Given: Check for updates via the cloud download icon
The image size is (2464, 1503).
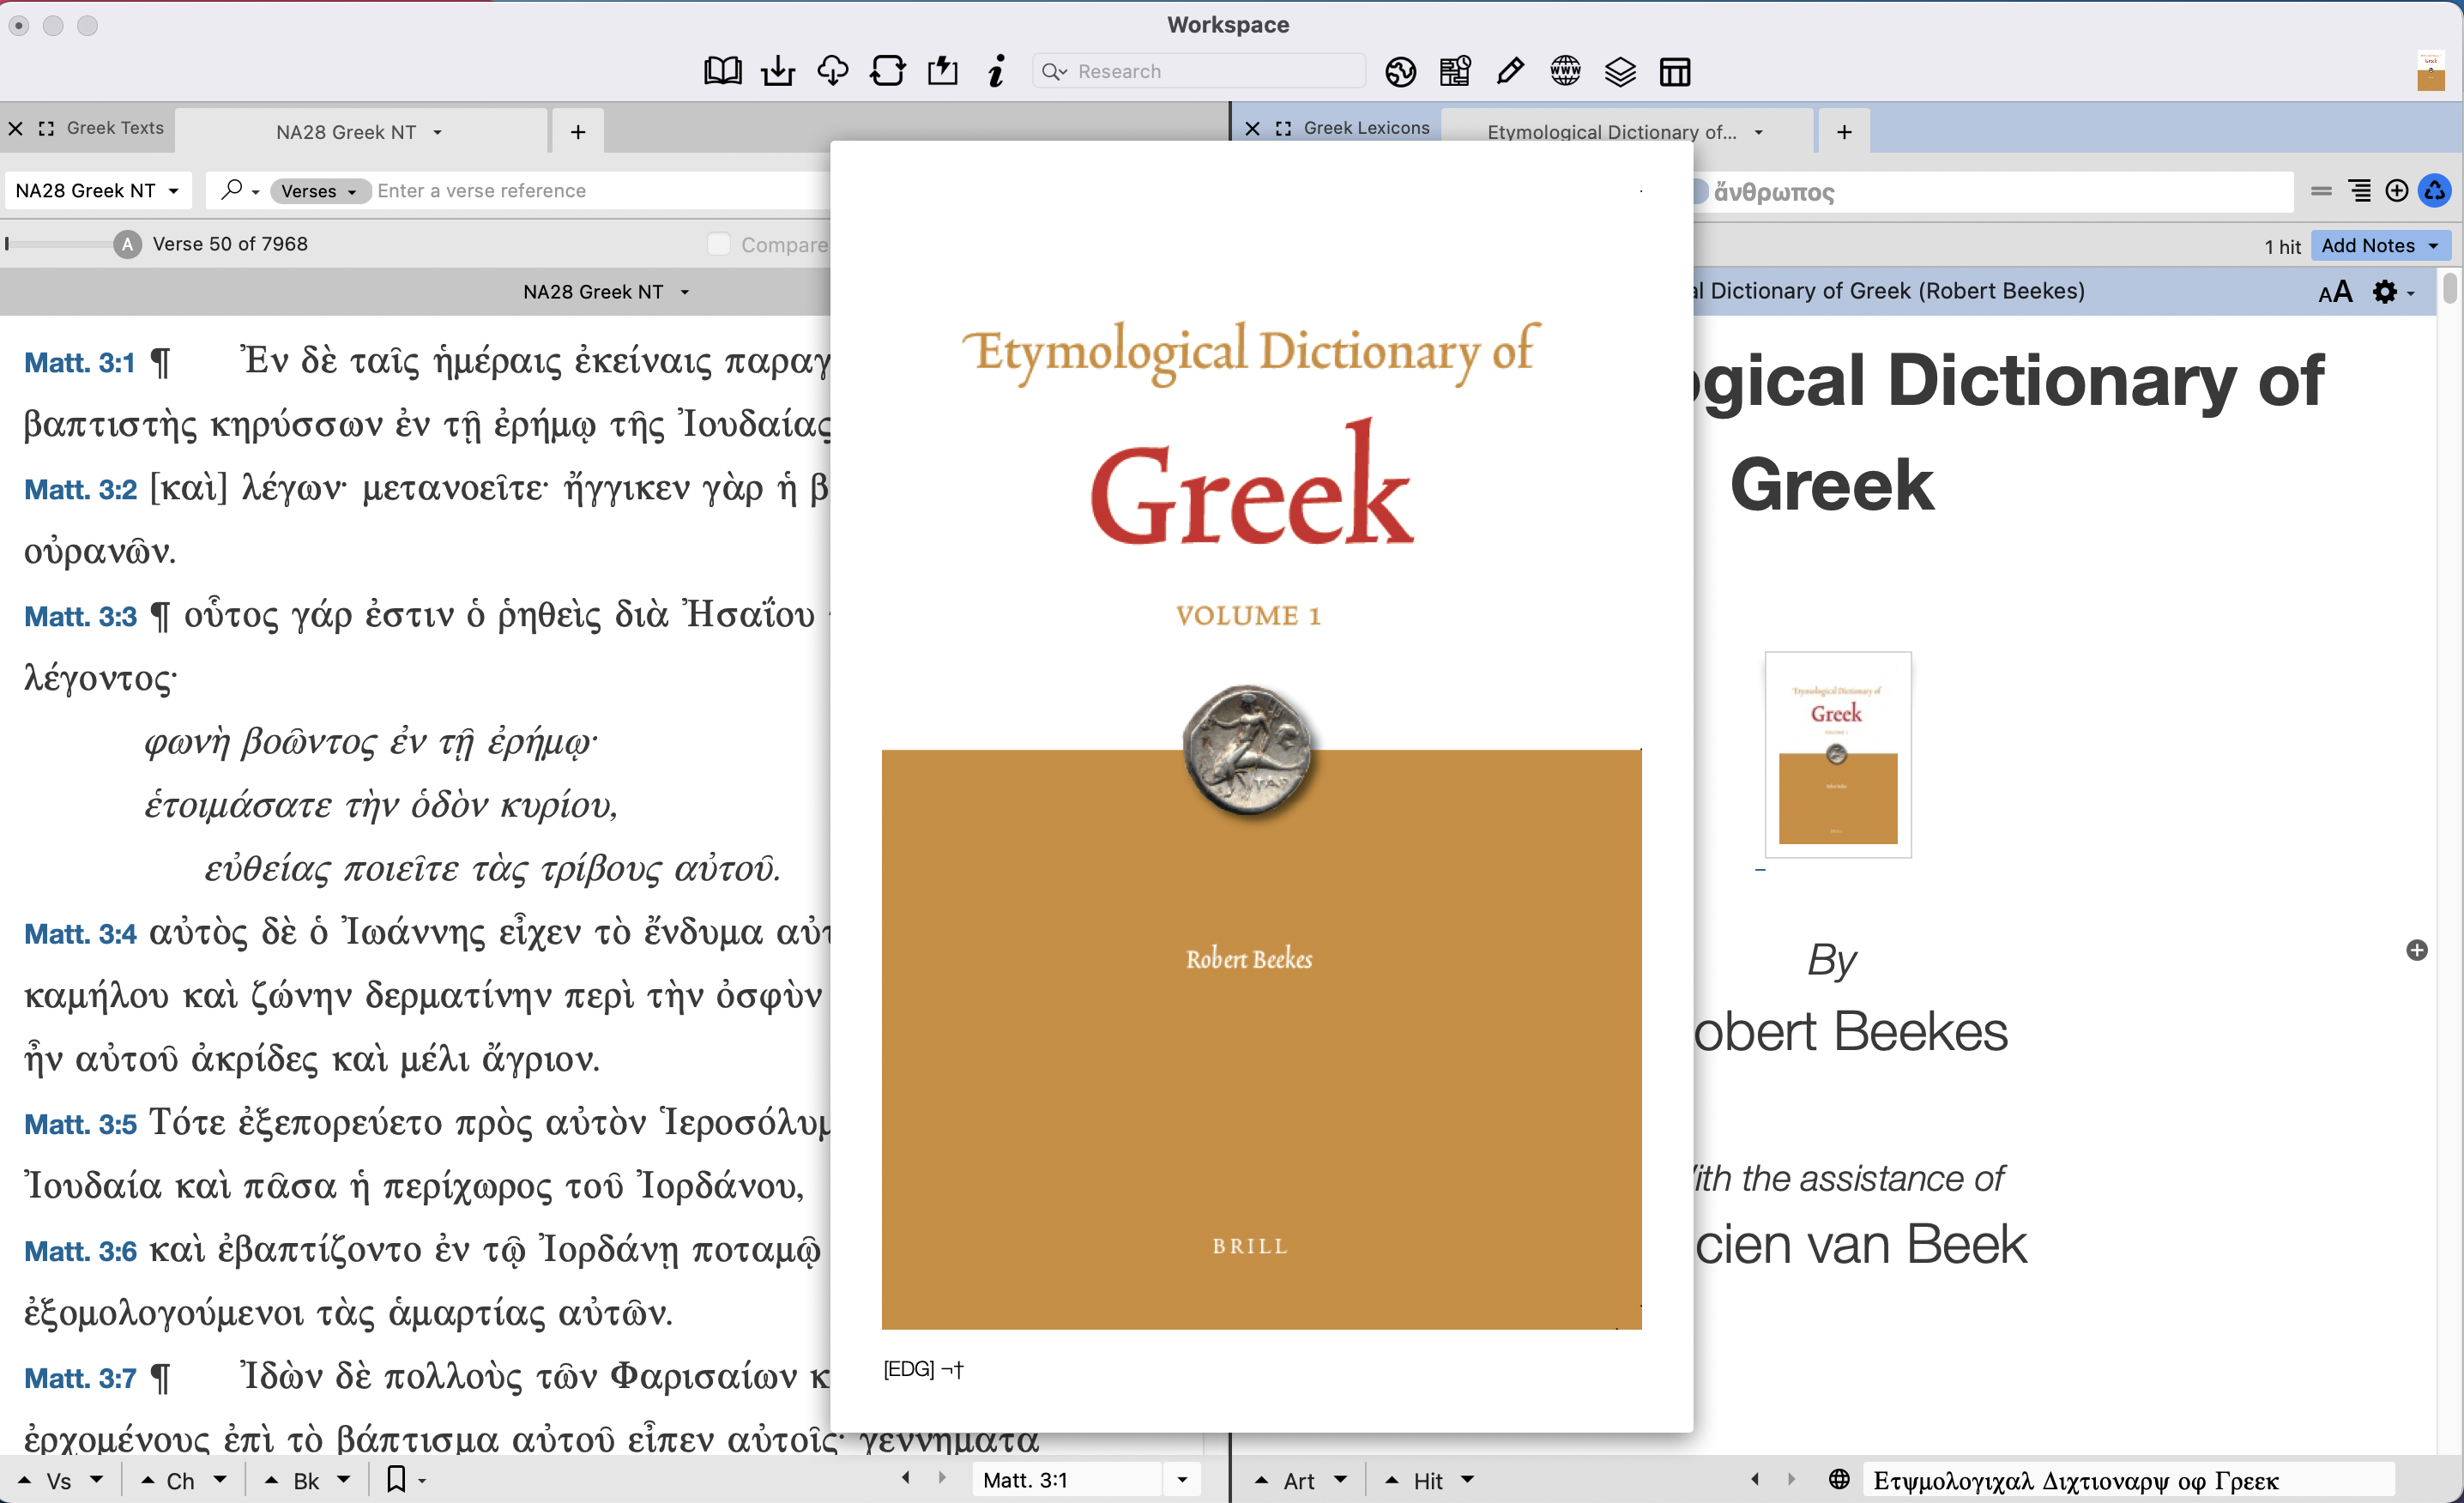Looking at the screenshot, I should click(x=832, y=70).
